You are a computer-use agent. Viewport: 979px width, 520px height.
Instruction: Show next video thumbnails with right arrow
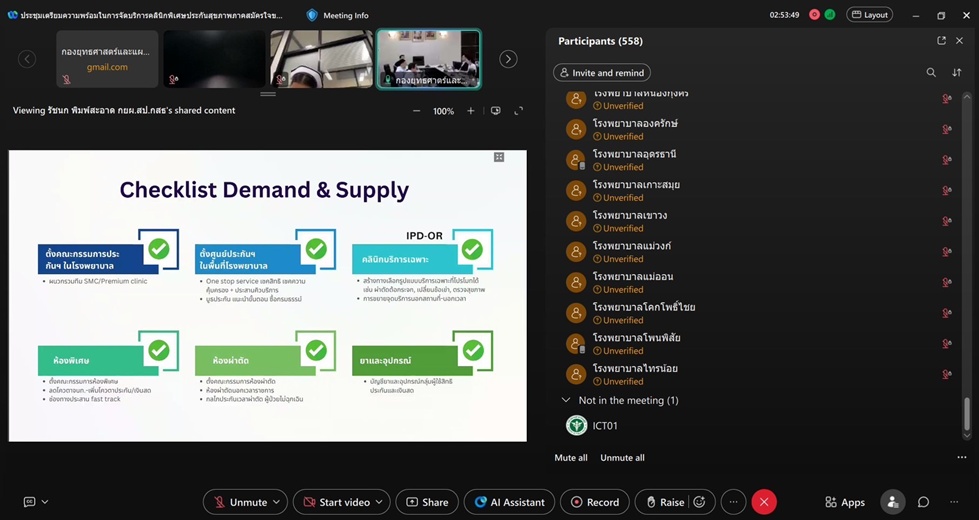click(508, 59)
